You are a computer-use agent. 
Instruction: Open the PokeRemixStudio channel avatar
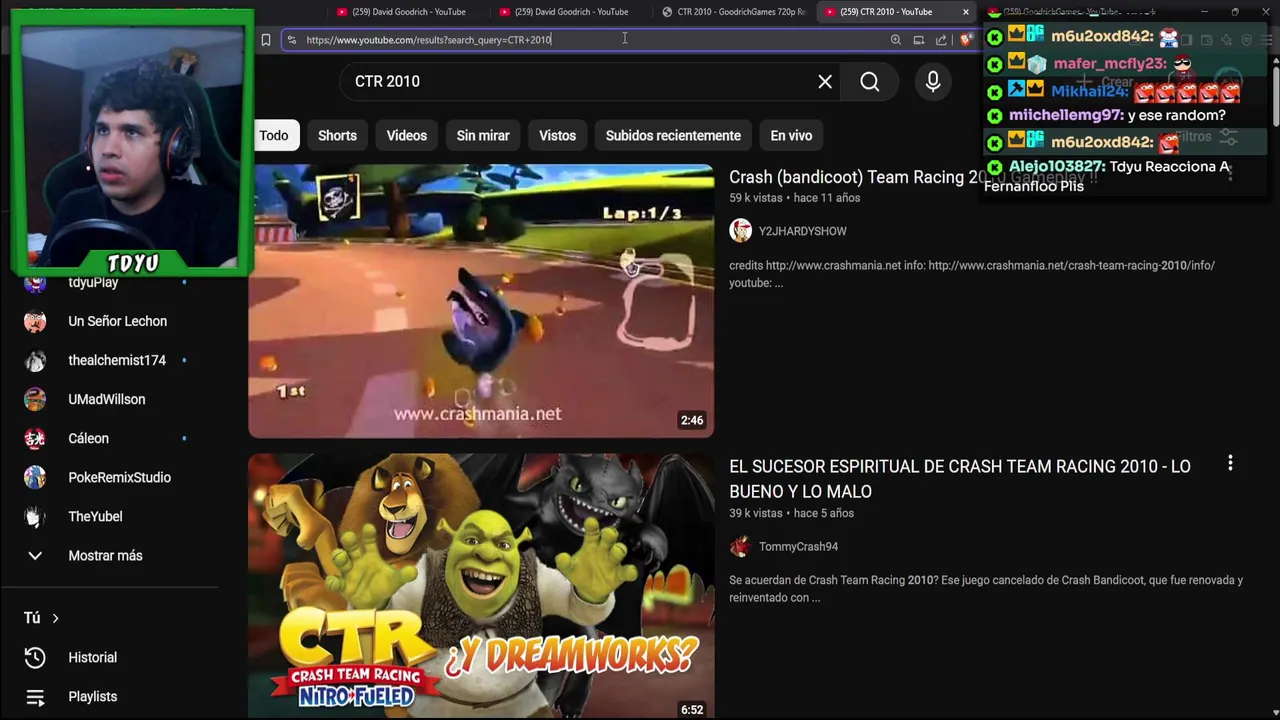point(35,477)
